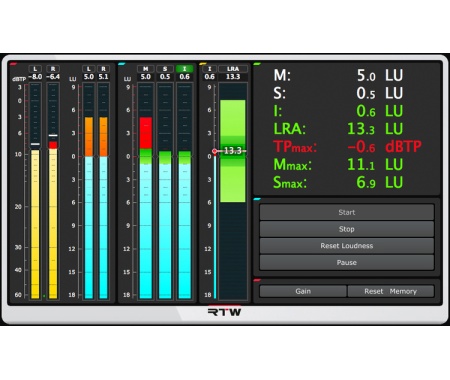Click the Gain button
This screenshot has width=450, height=380.
(303, 291)
